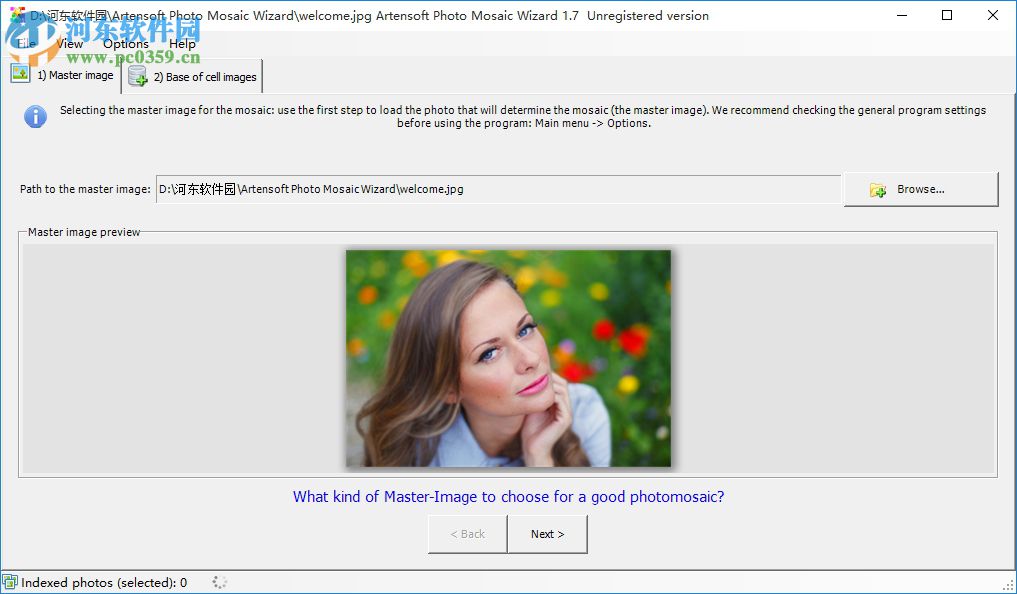
Task: Open the View menu
Action: click(68, 43)
